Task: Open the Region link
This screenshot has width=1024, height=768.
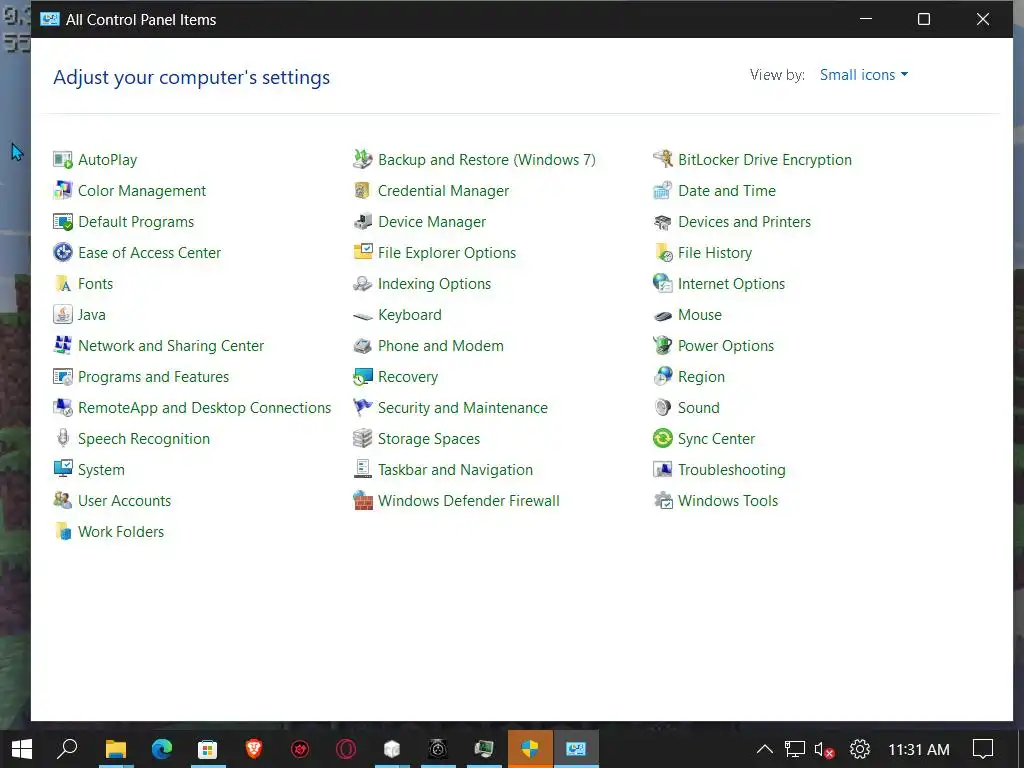Action: pyautogui.click(x=701, y=377)
